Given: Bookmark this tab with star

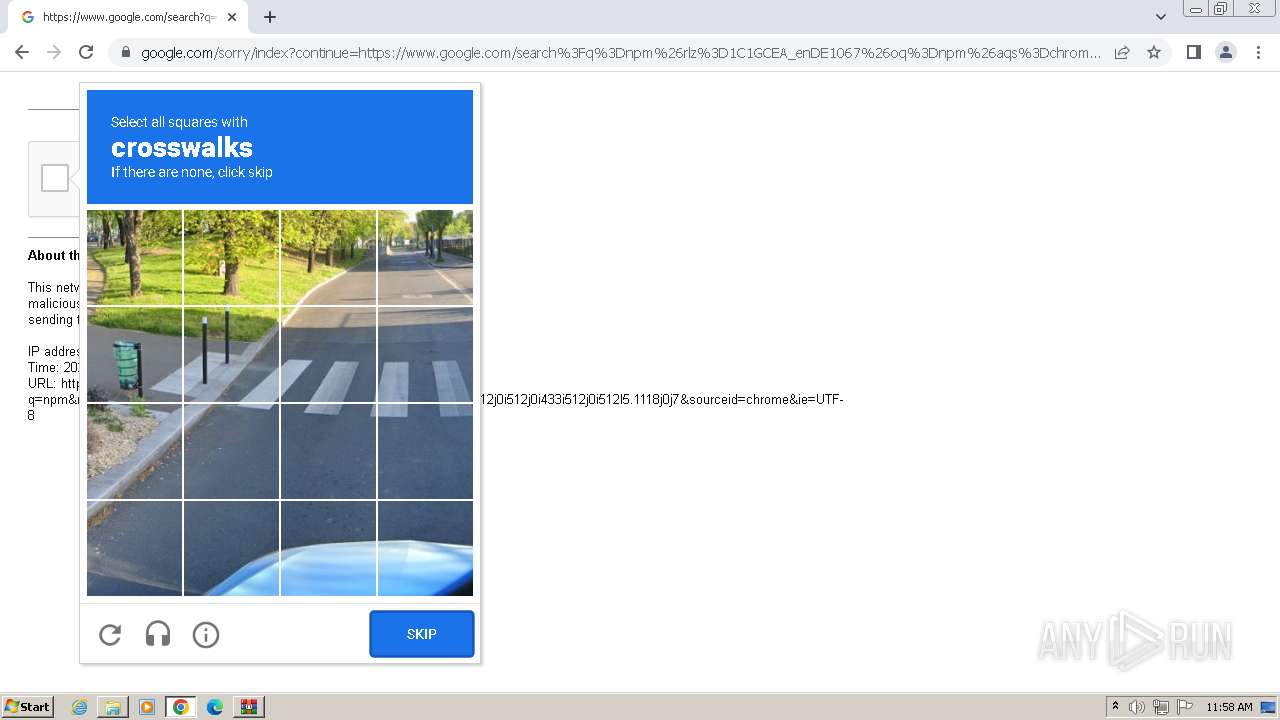Looking at the screenshot, I should click(x=1154, y=52).
